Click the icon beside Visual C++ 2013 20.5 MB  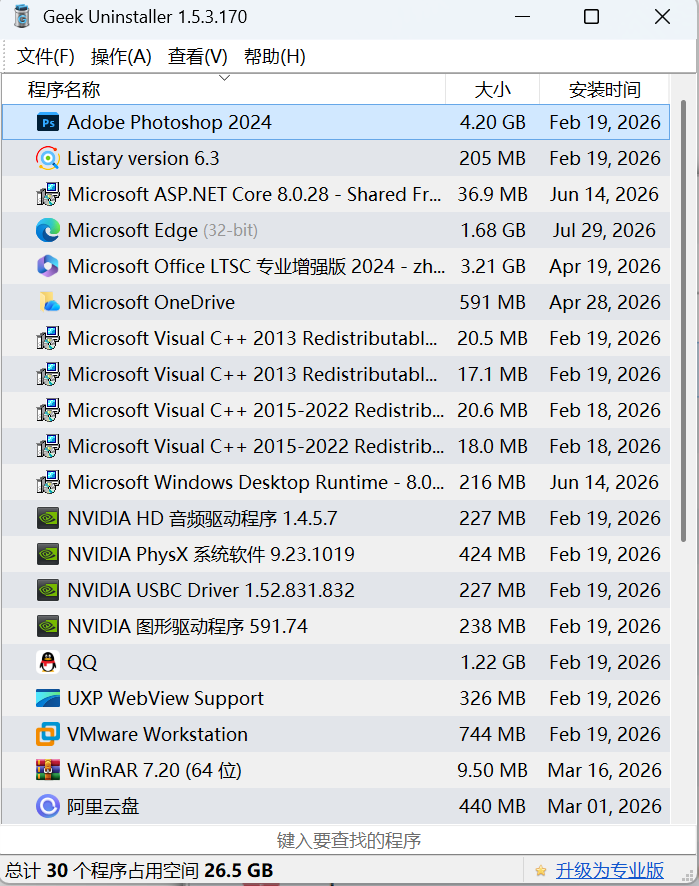48,338
